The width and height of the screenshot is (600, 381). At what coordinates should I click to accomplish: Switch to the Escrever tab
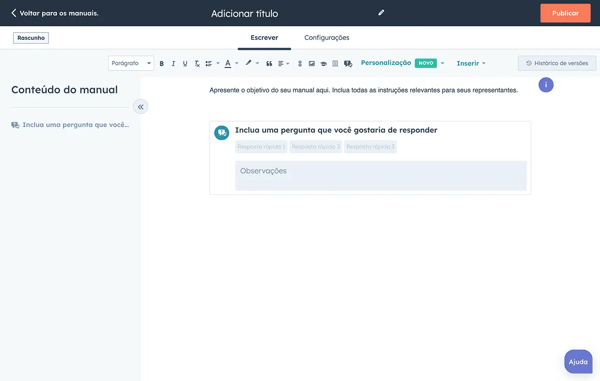tap(264, 37)
